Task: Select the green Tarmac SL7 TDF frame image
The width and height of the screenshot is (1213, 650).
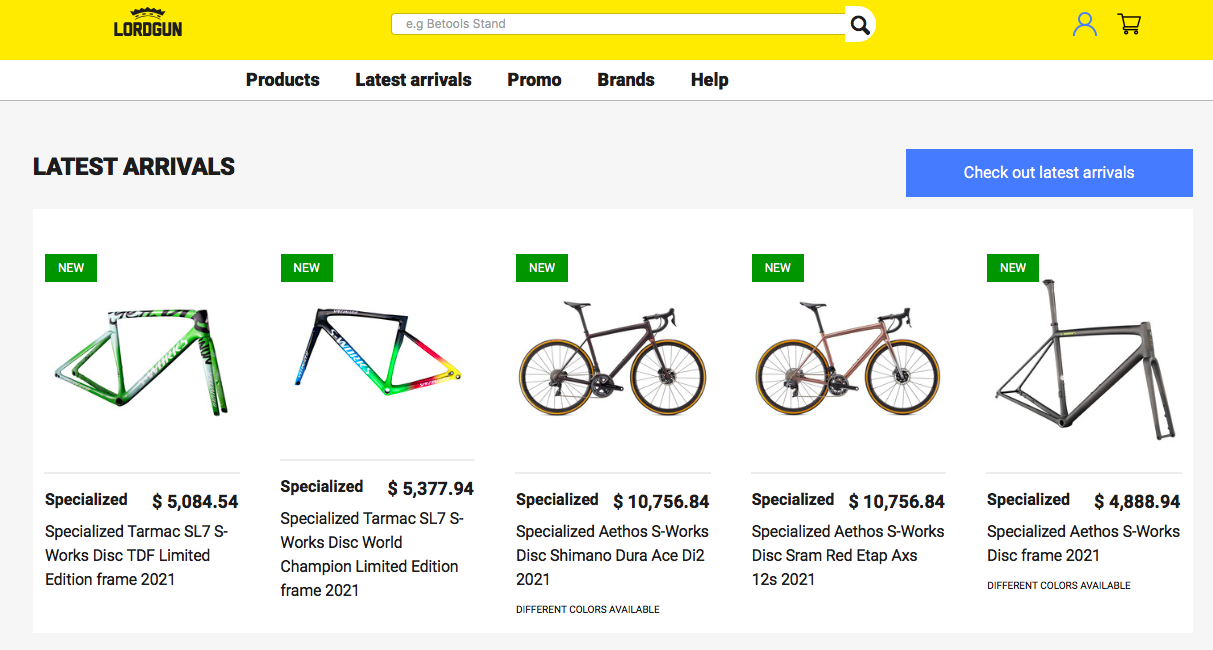Action: 142,360
